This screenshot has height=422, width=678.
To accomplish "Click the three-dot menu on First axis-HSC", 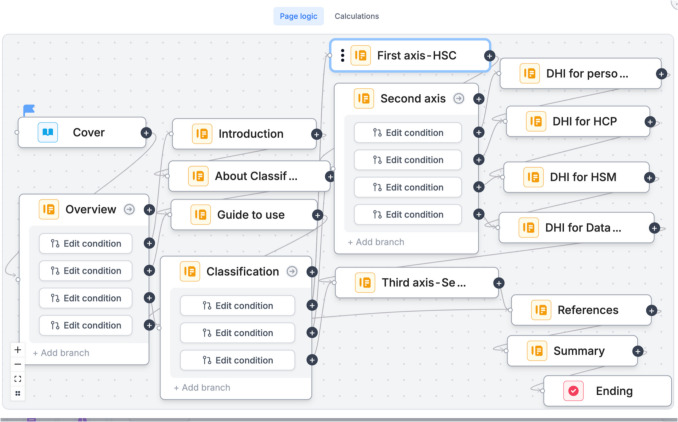I will 342,55.
